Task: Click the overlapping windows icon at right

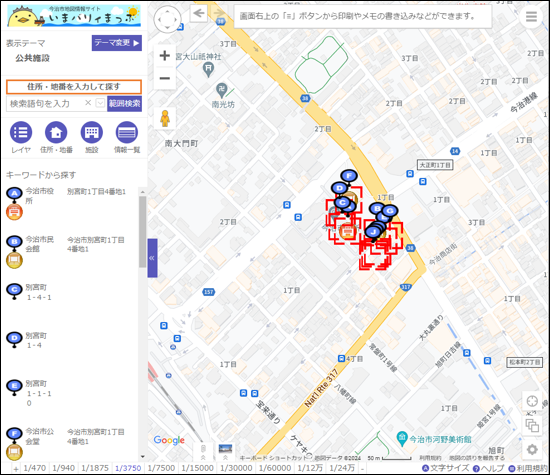Action: [x=532, y=426]
